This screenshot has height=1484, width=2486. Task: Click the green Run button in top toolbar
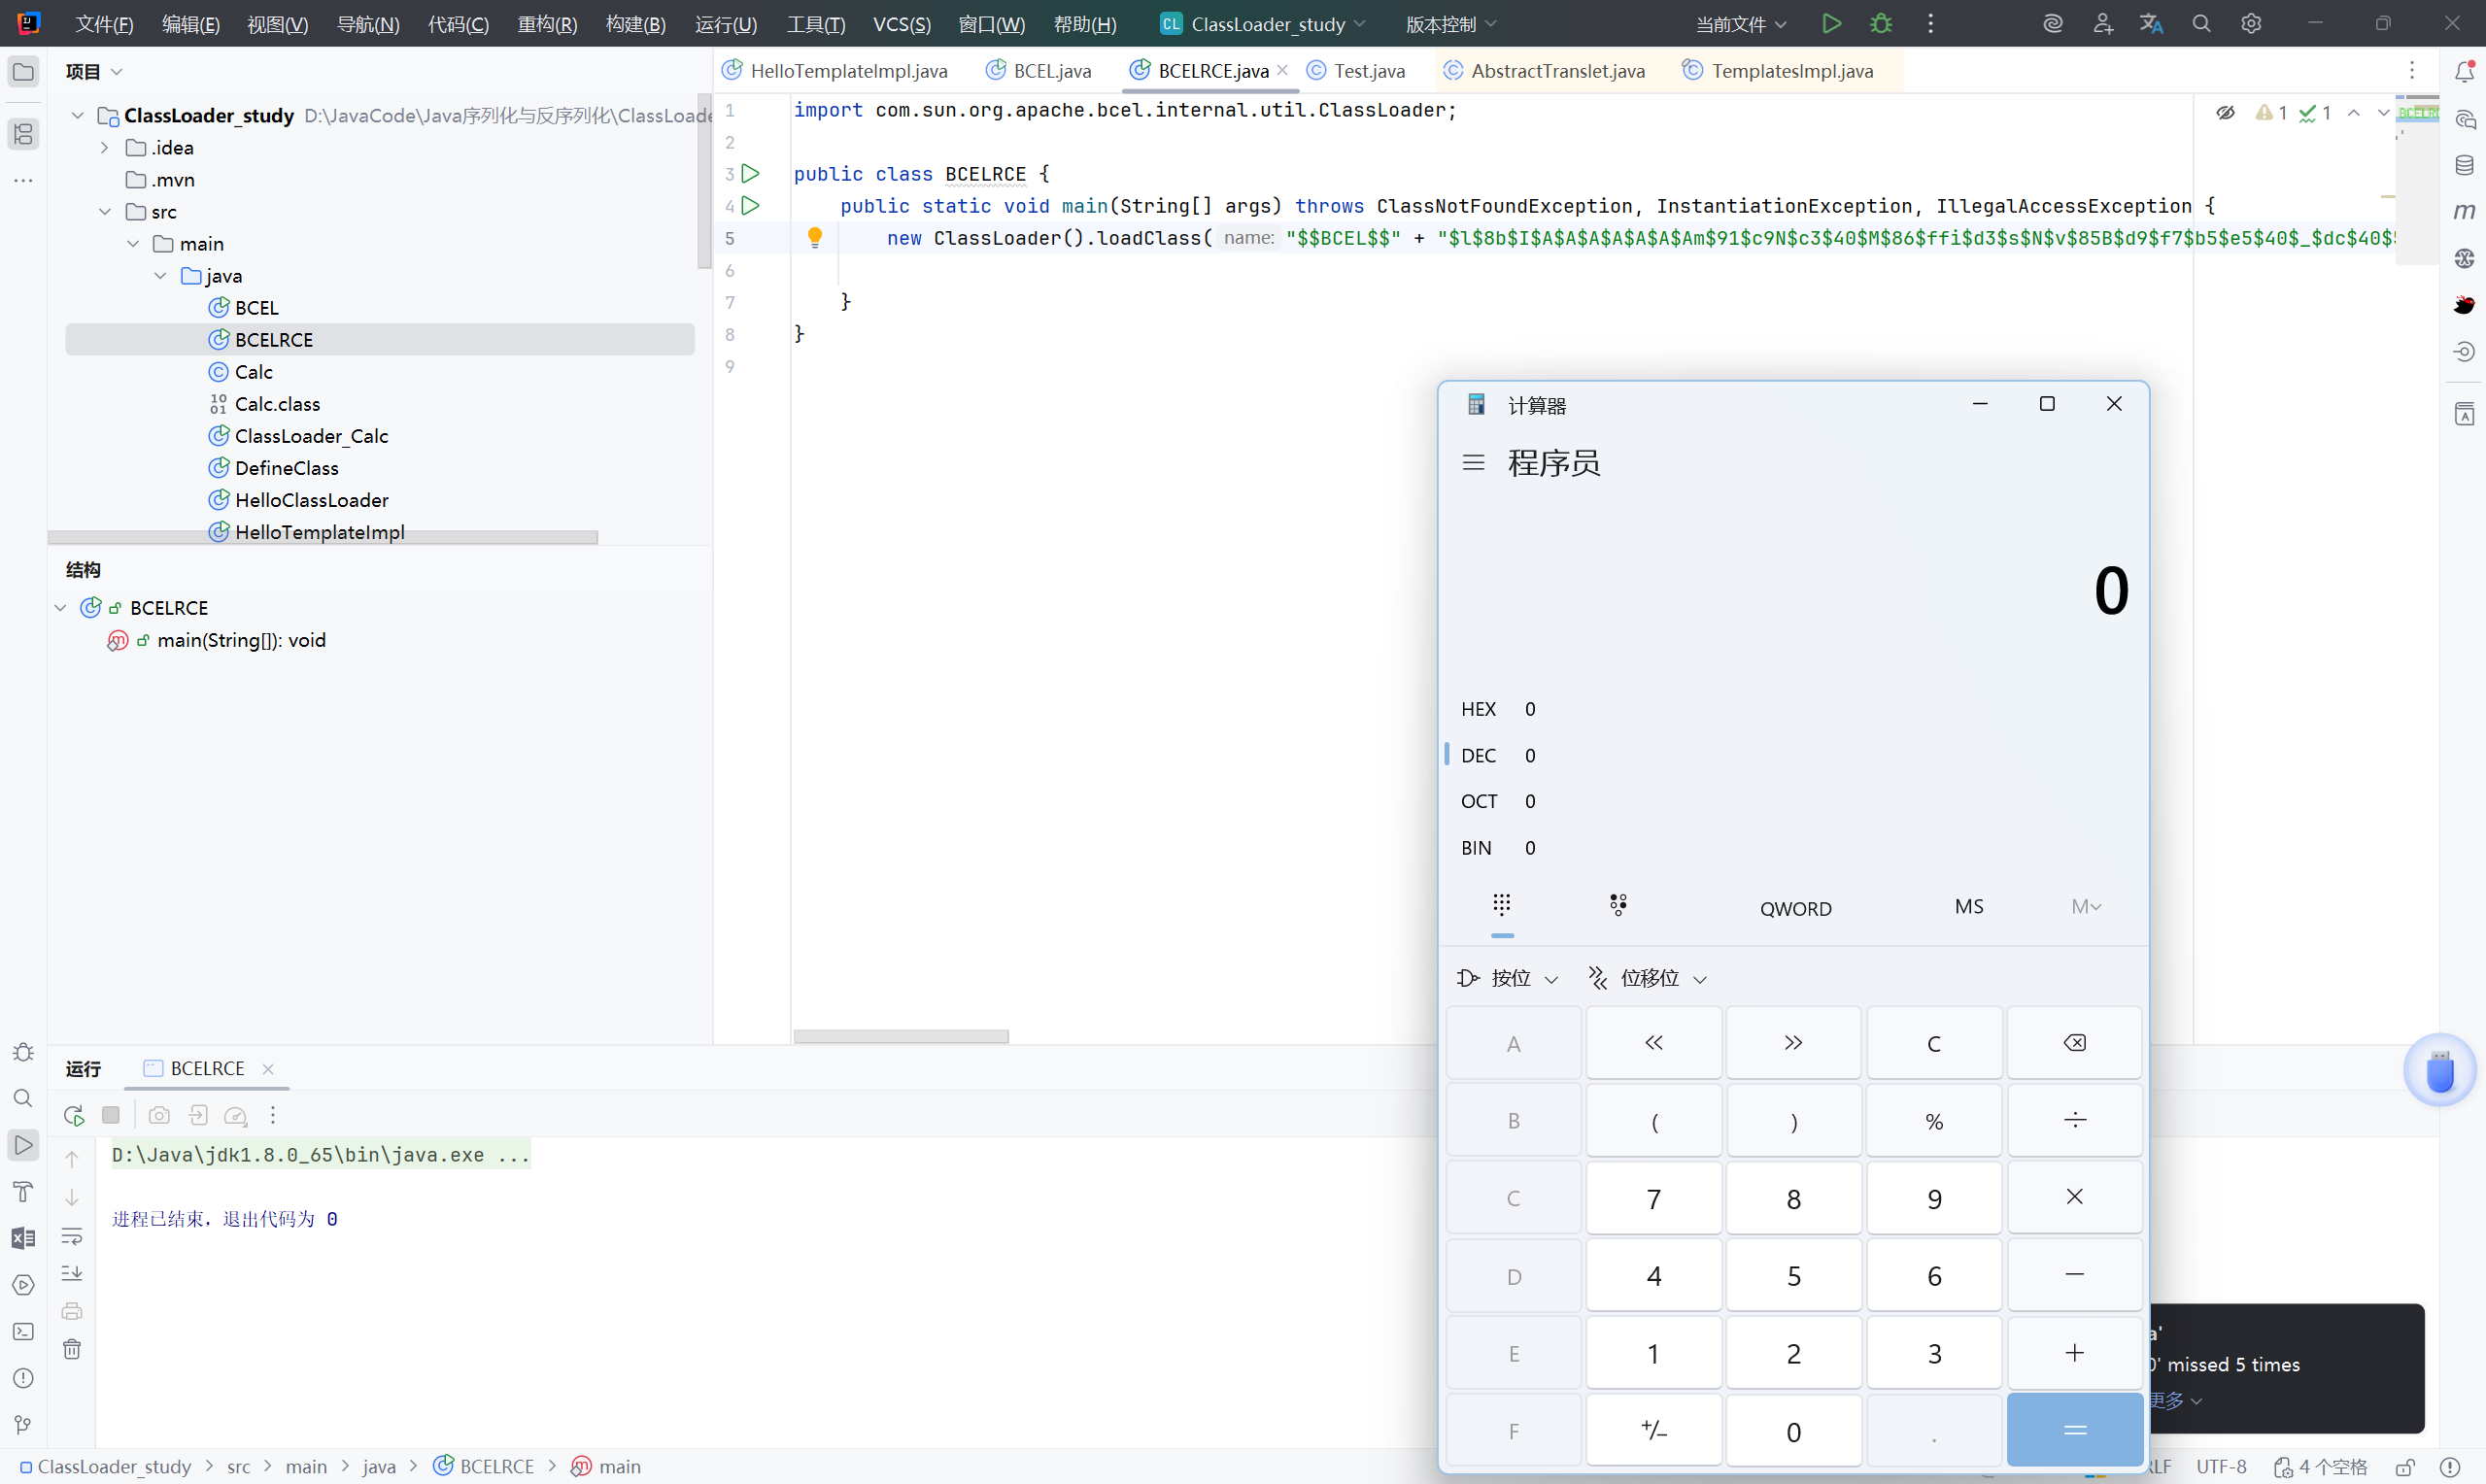(1831, 23)
